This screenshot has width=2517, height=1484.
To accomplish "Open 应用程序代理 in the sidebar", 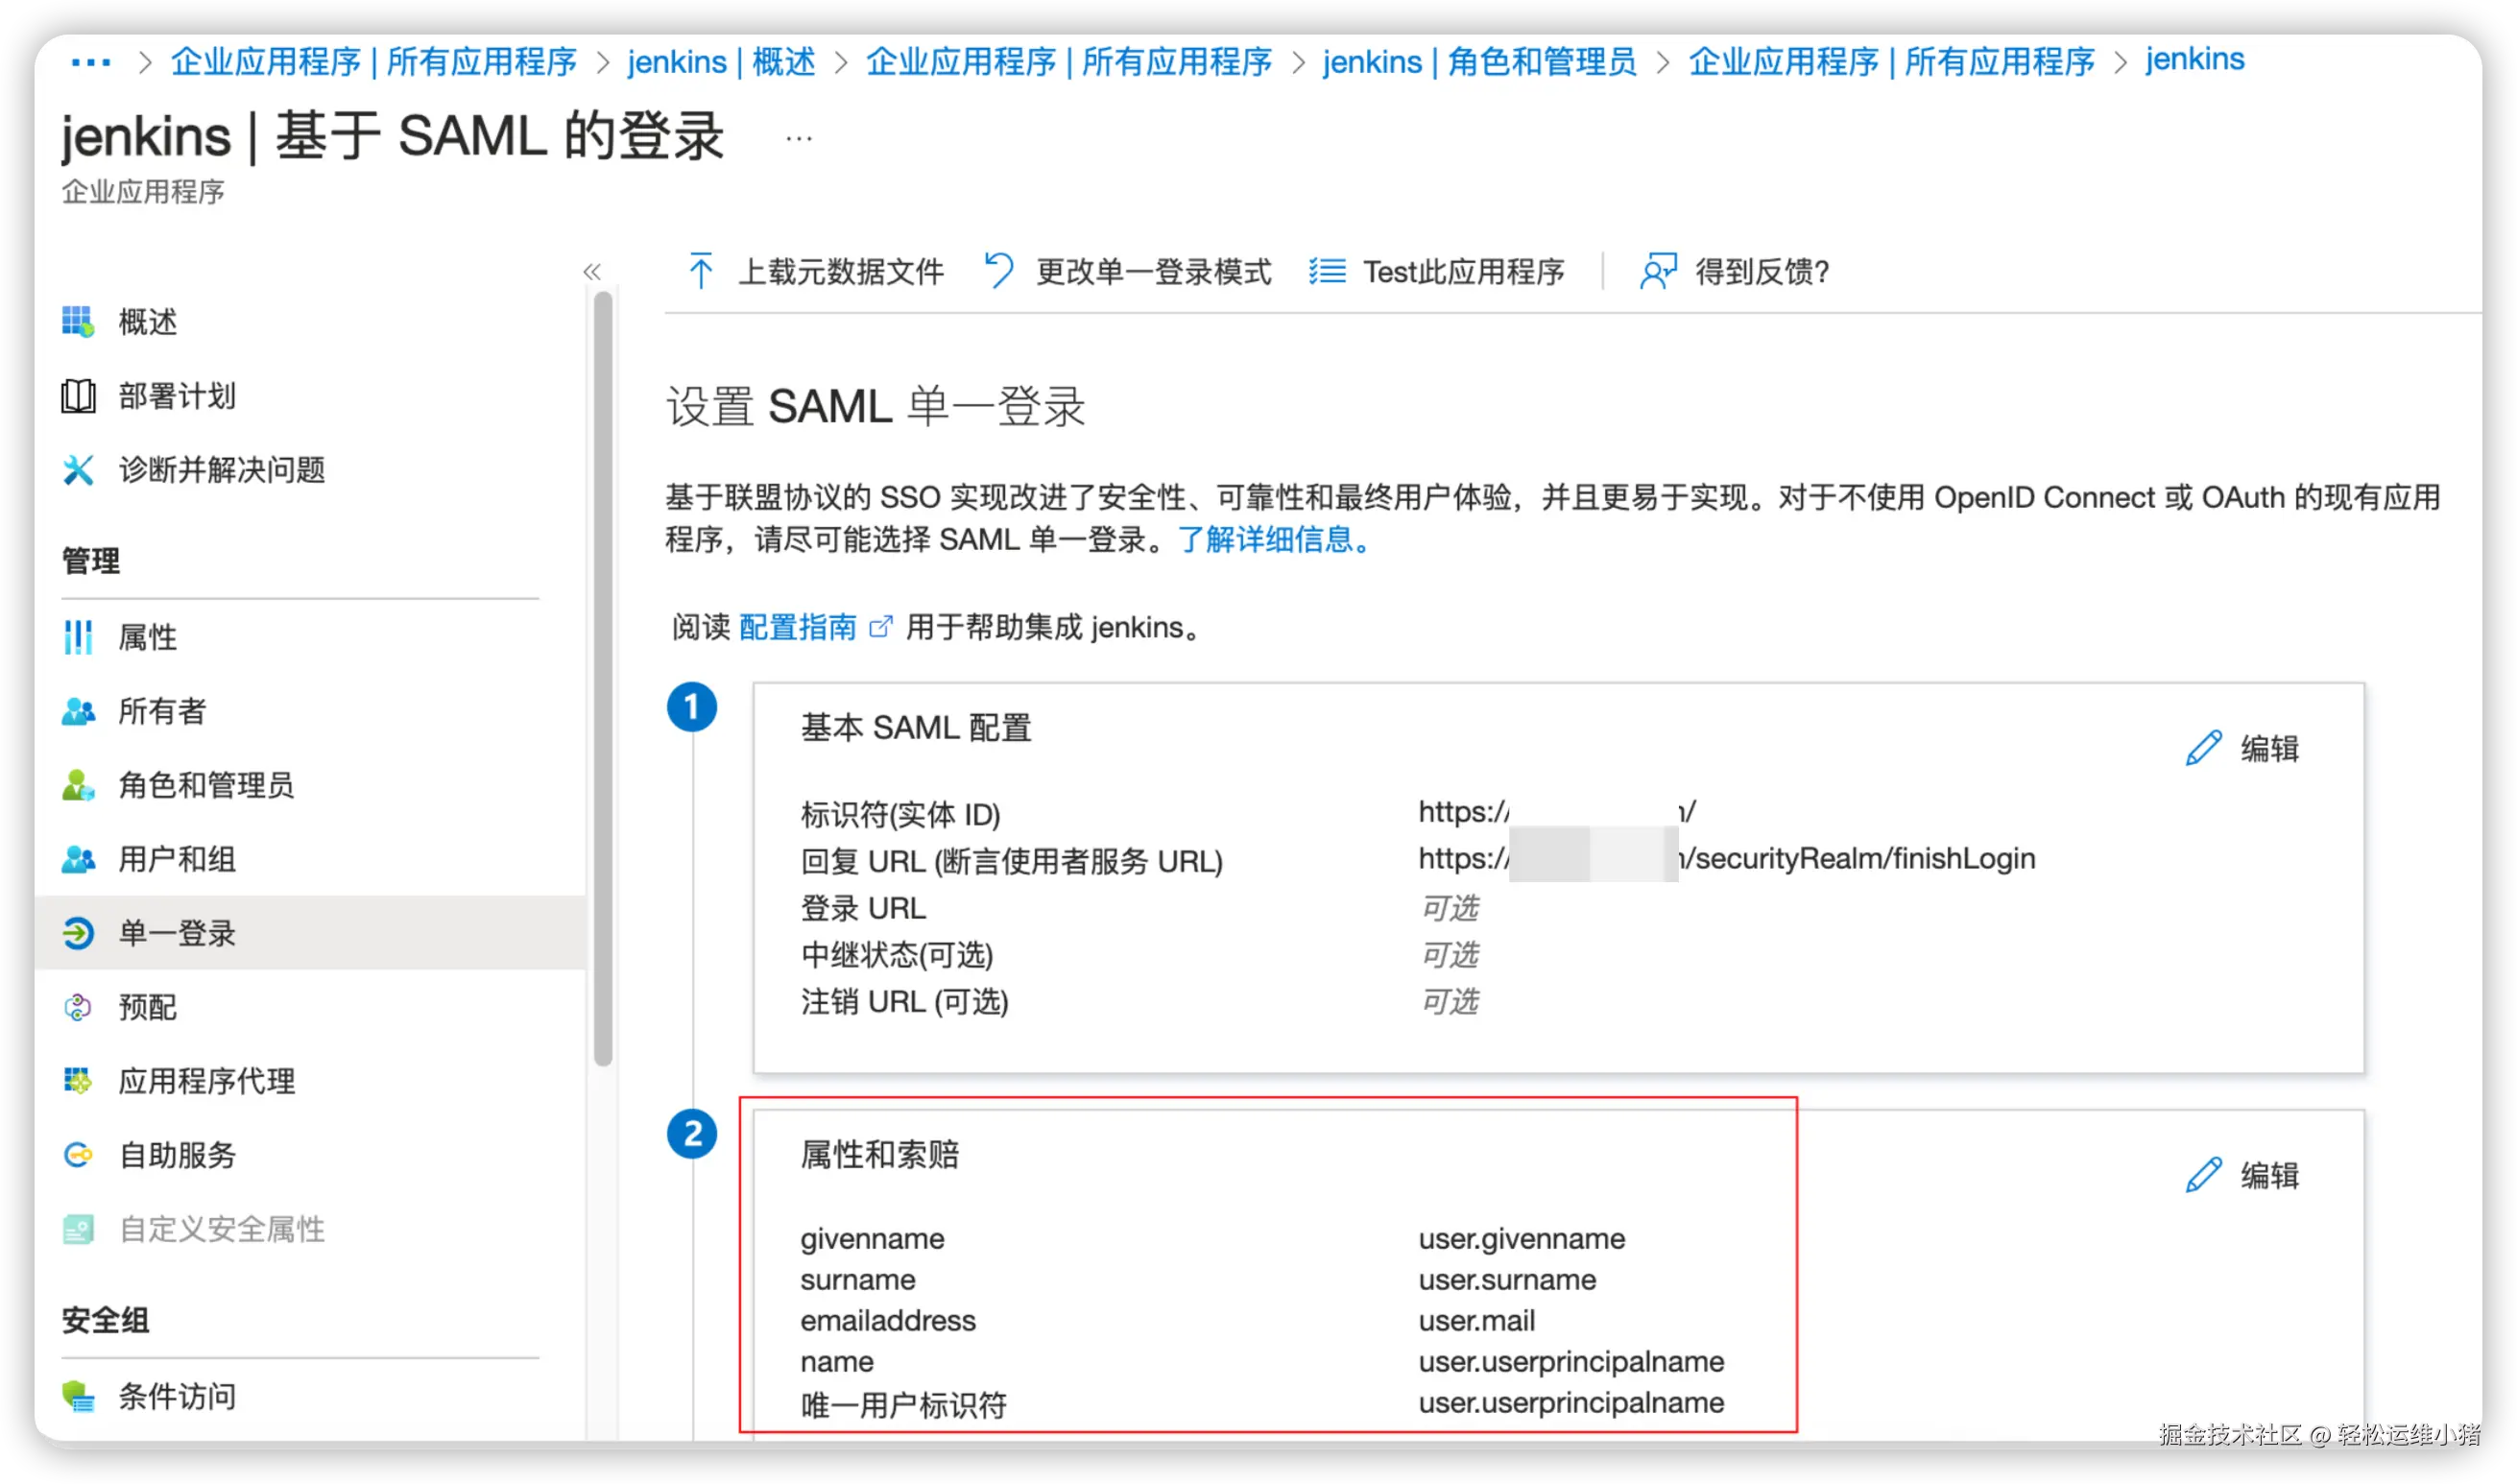I will click(x=206, y=1081).
